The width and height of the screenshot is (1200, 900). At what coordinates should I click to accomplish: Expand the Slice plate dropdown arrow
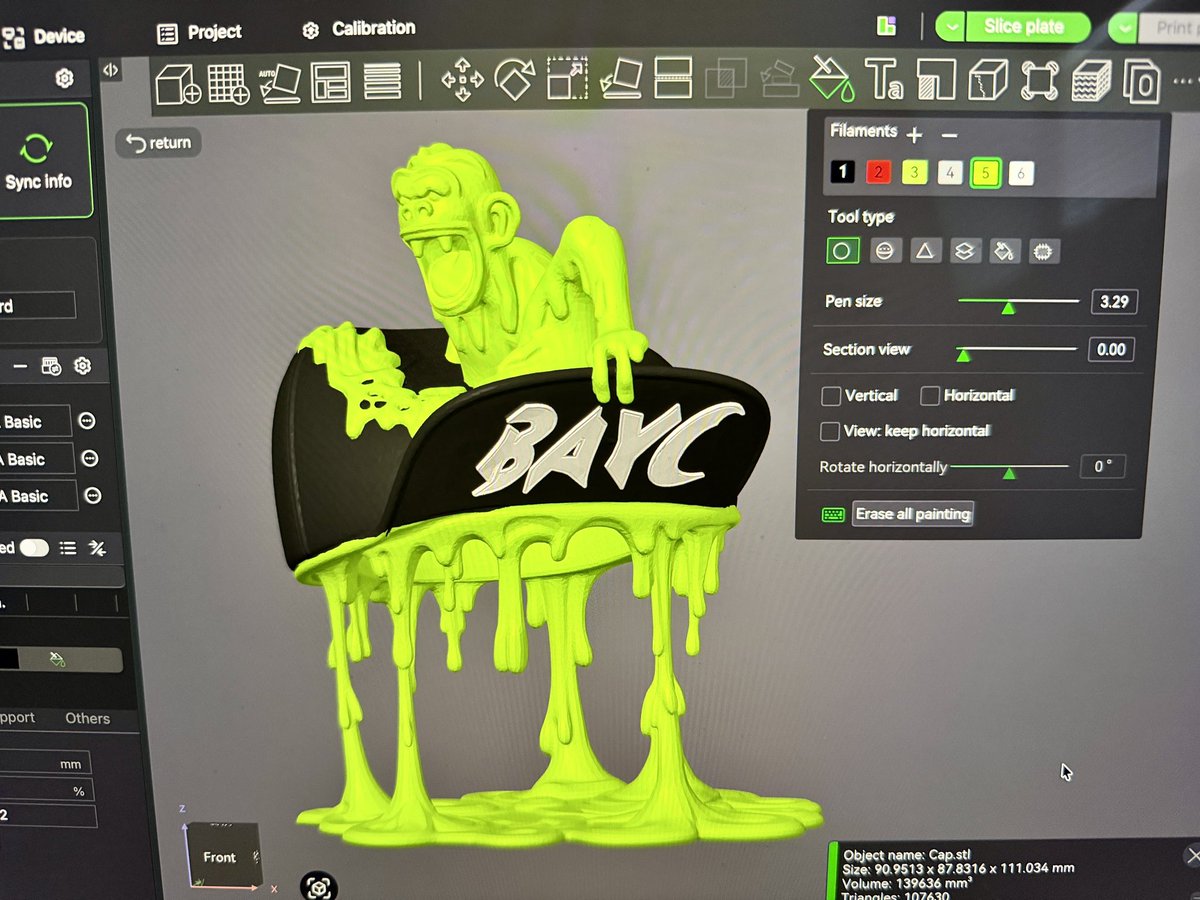click(950, 27)
